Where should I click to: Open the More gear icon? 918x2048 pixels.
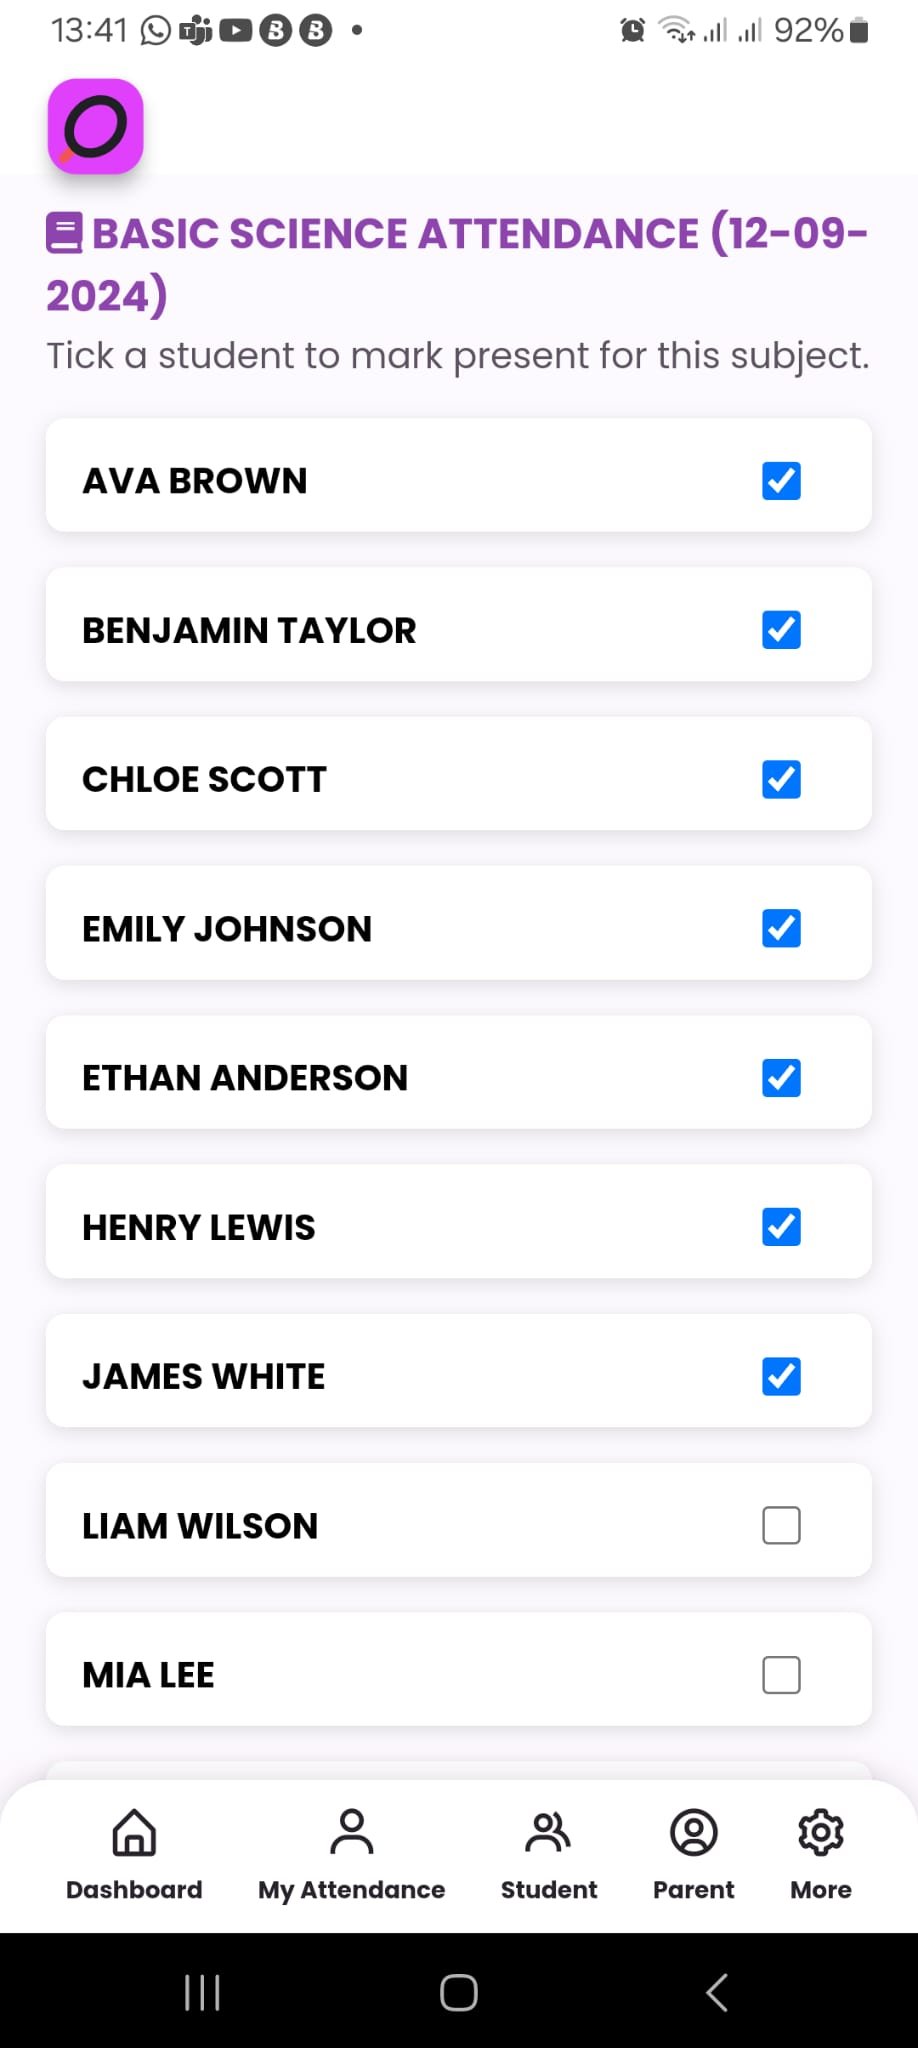pyautogui.click(x=820, y=1832)
